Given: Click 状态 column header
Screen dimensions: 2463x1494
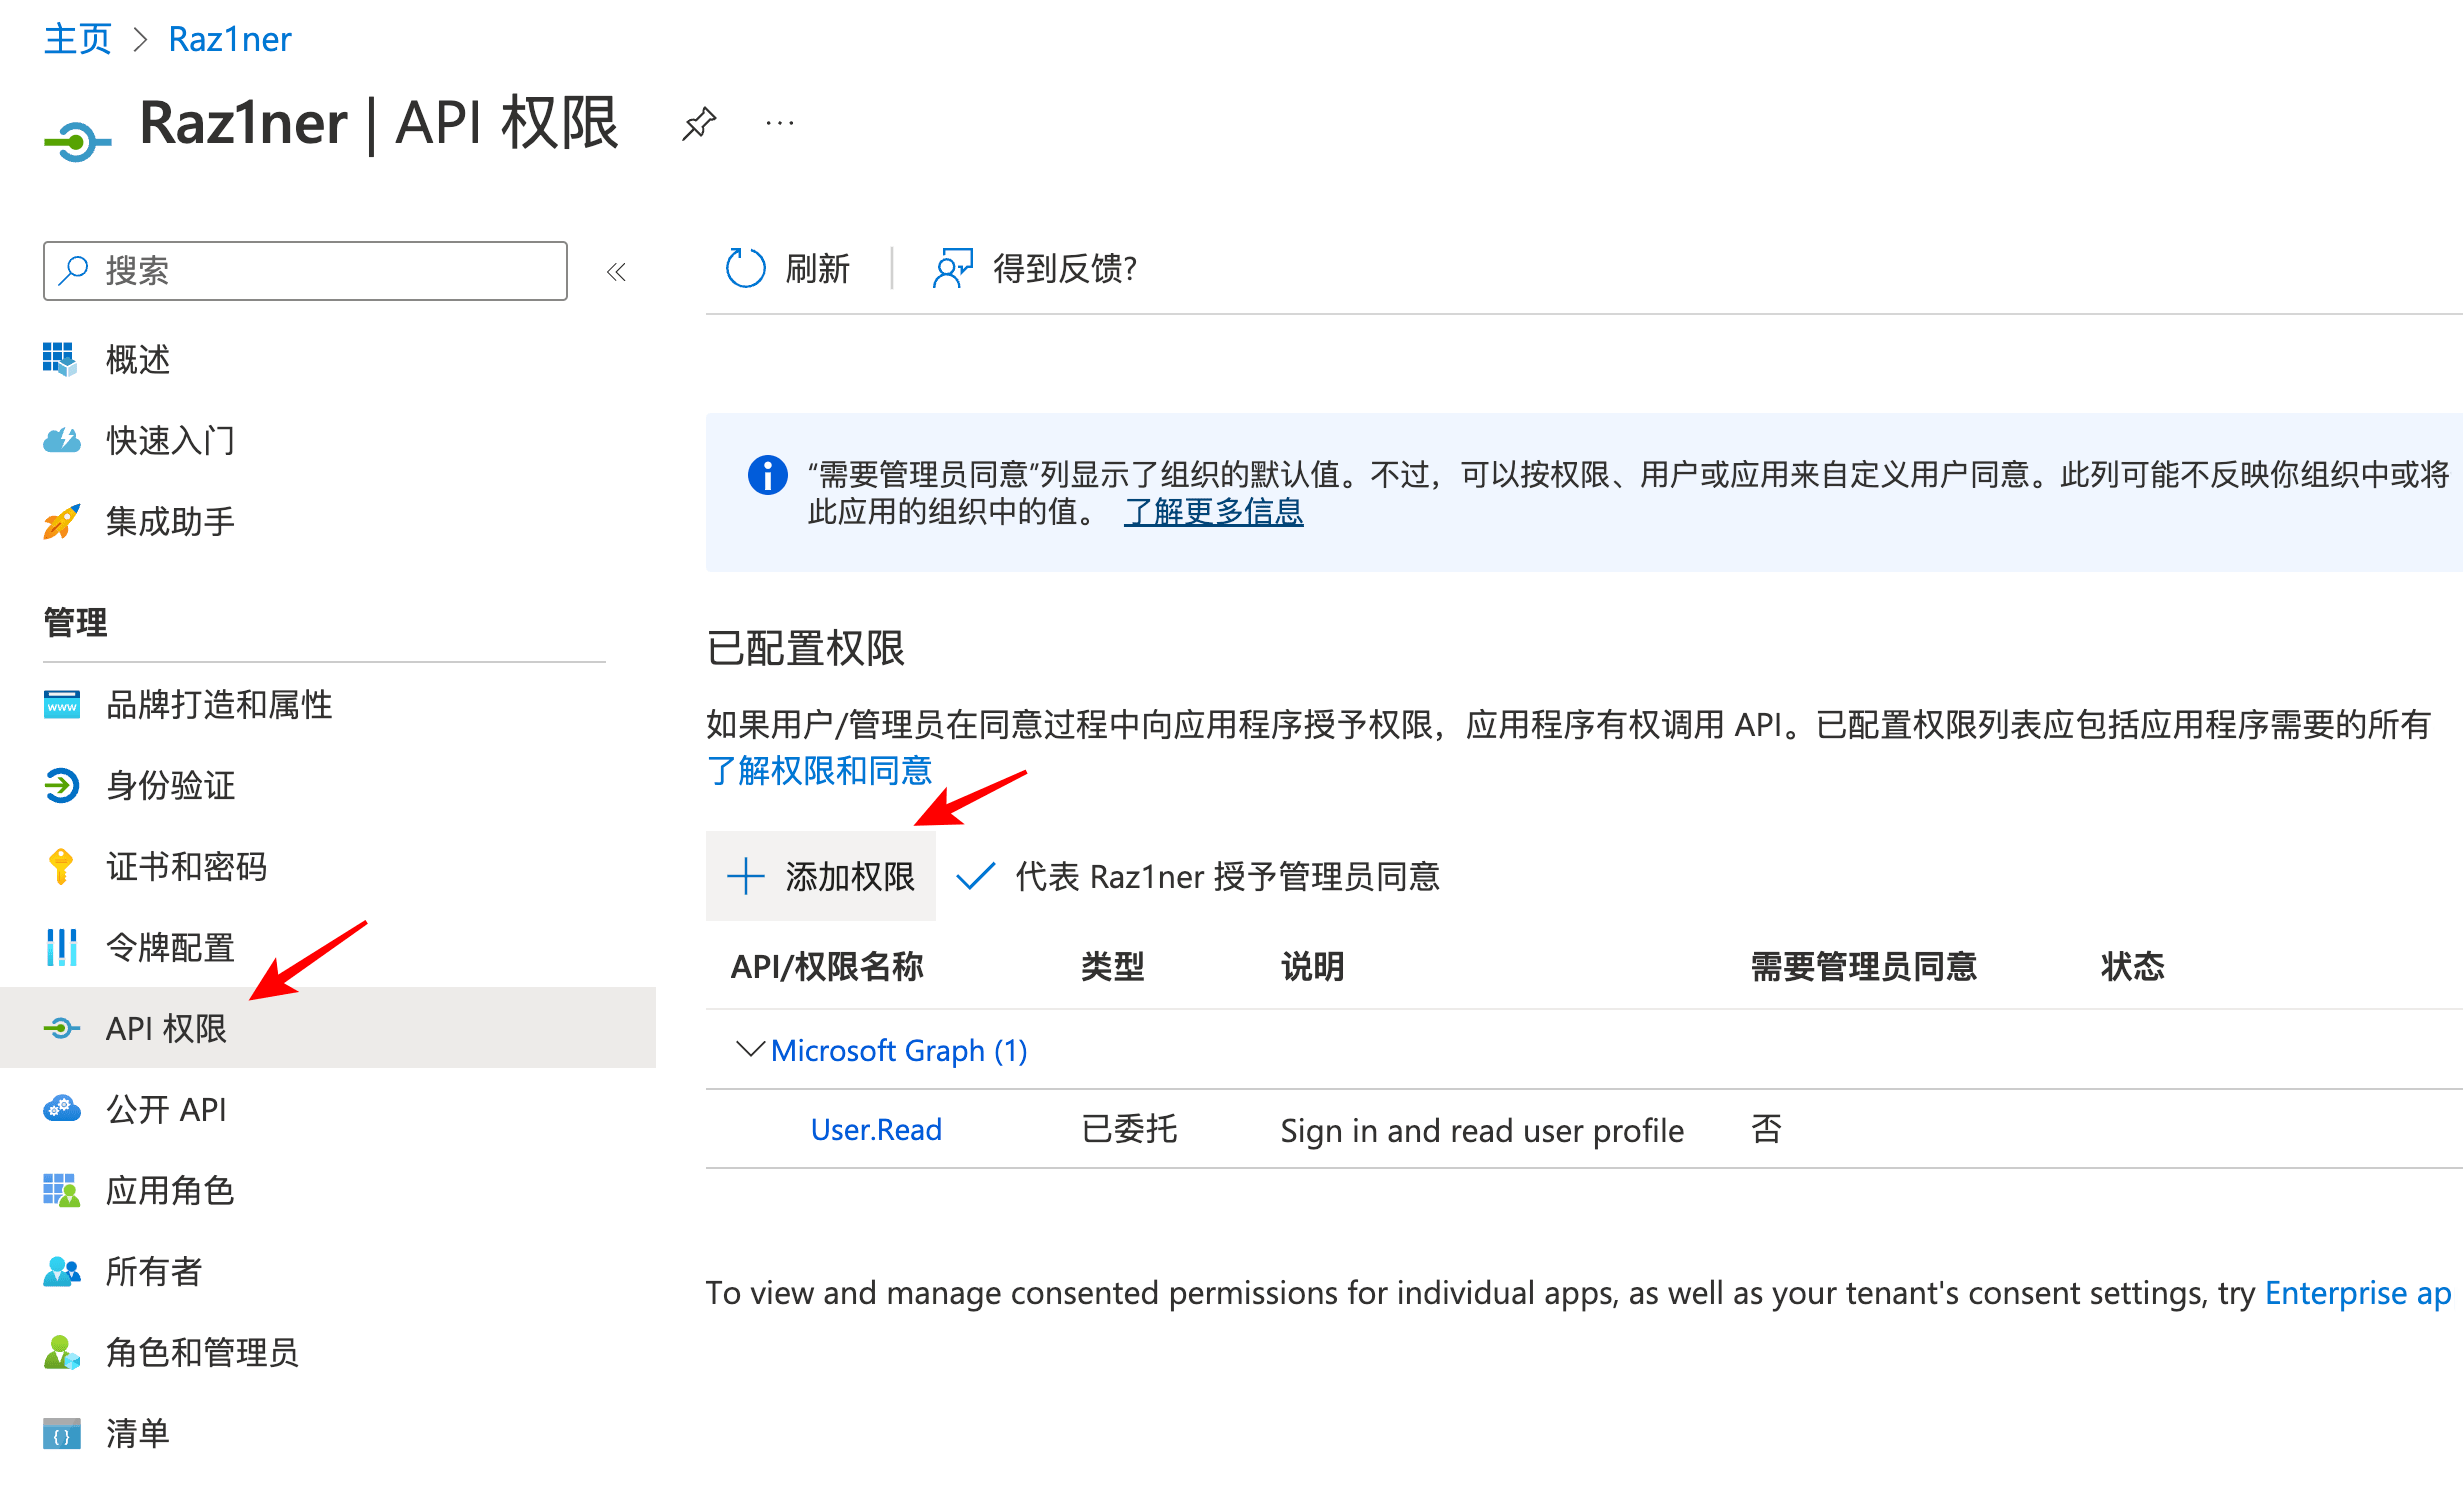Looking at the screenshot, I should tap(2132, 966).
